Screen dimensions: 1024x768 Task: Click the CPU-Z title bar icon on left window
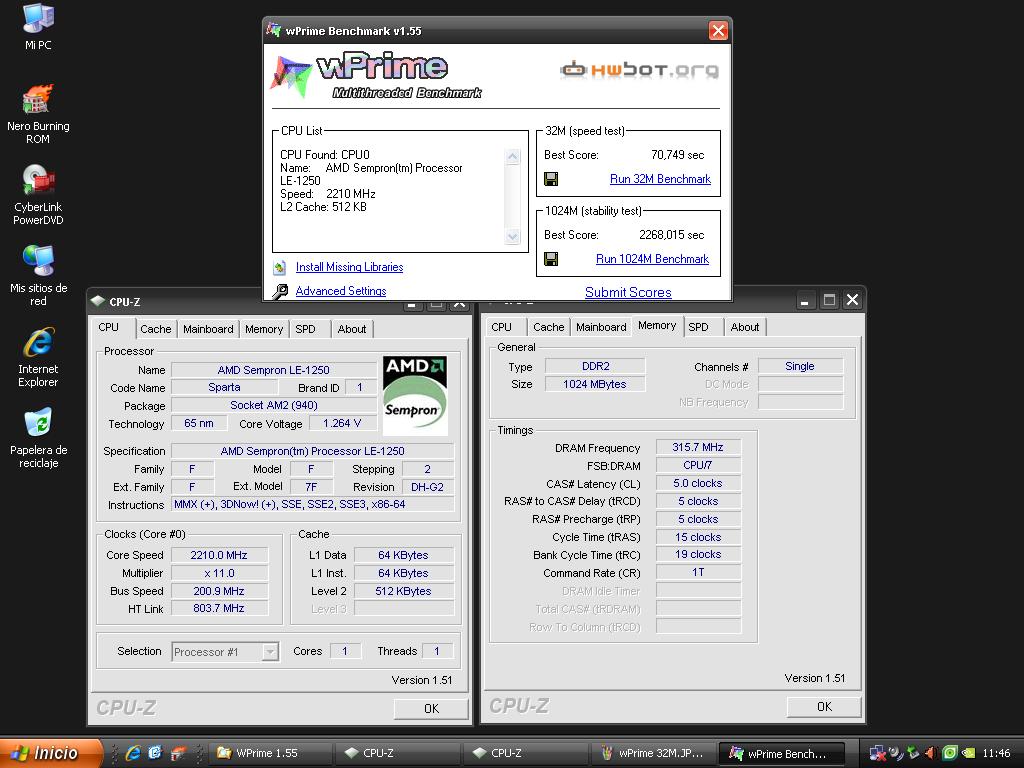(x=98, y=301)
